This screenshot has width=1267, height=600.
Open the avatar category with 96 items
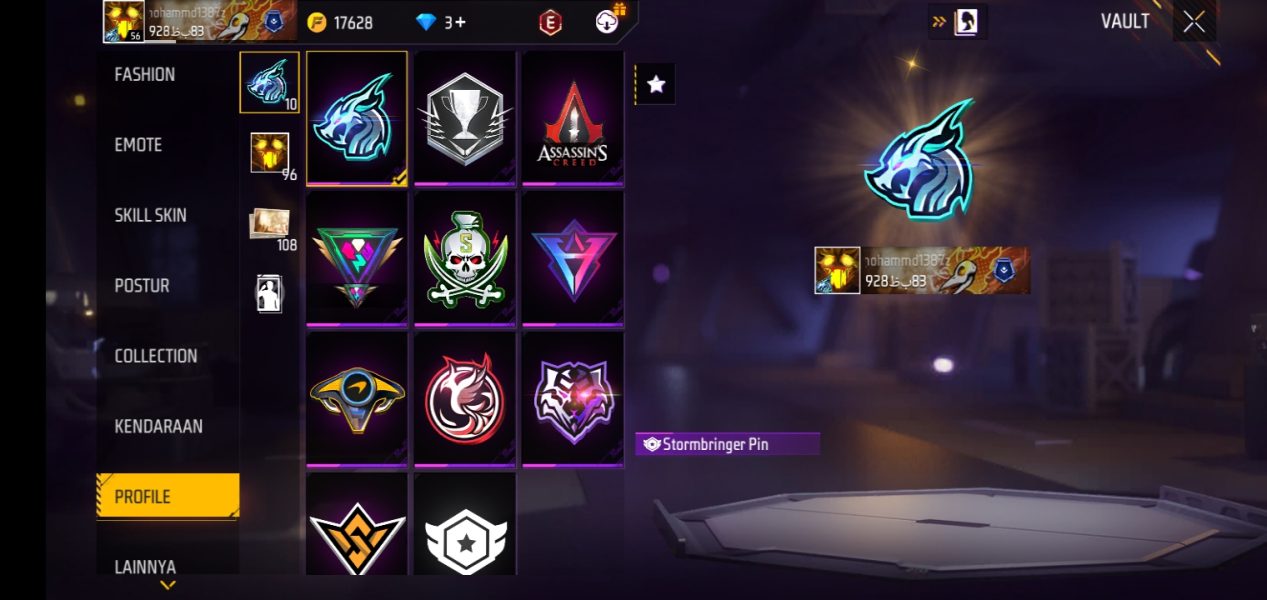pyautogui.click(x=270, y=155)
